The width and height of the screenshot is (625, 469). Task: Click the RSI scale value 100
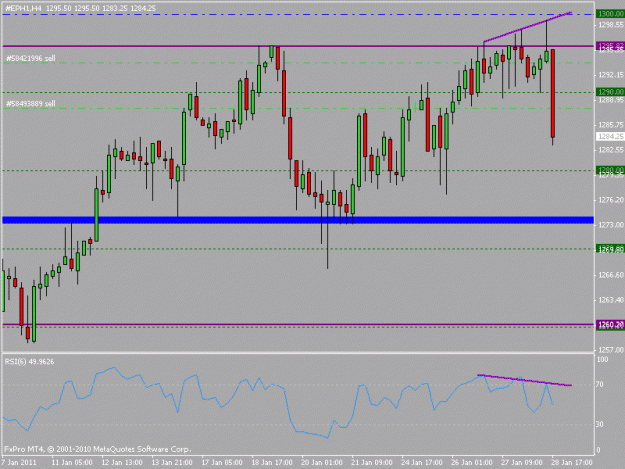point(602,359)
